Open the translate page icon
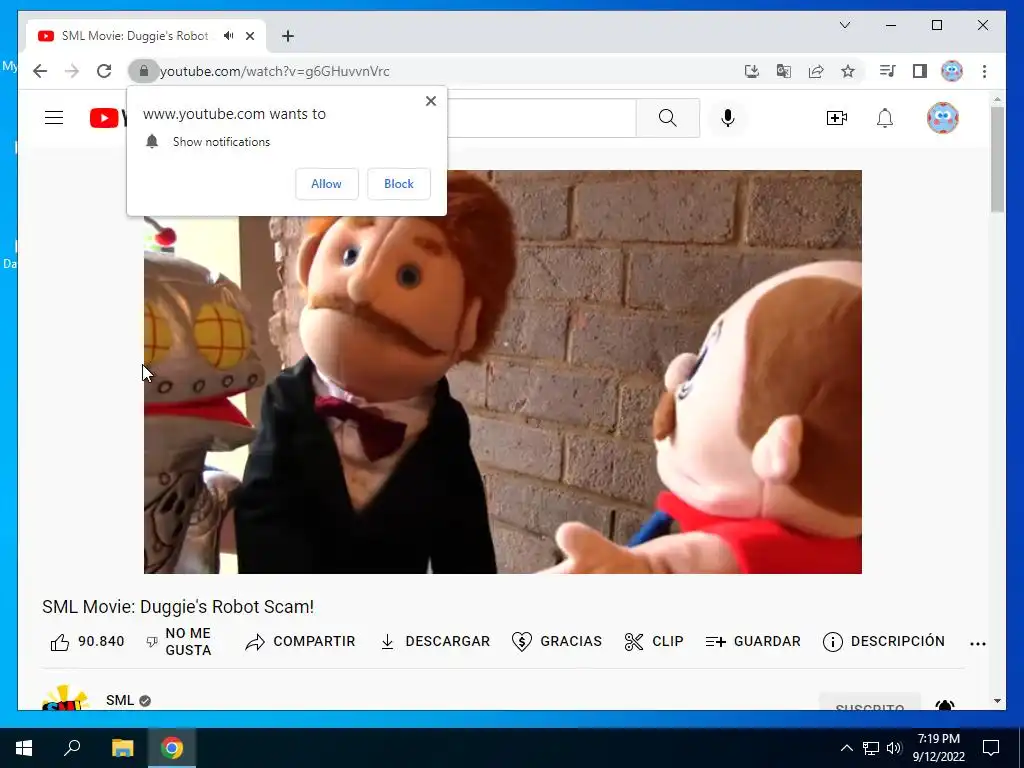 (784, 71)
